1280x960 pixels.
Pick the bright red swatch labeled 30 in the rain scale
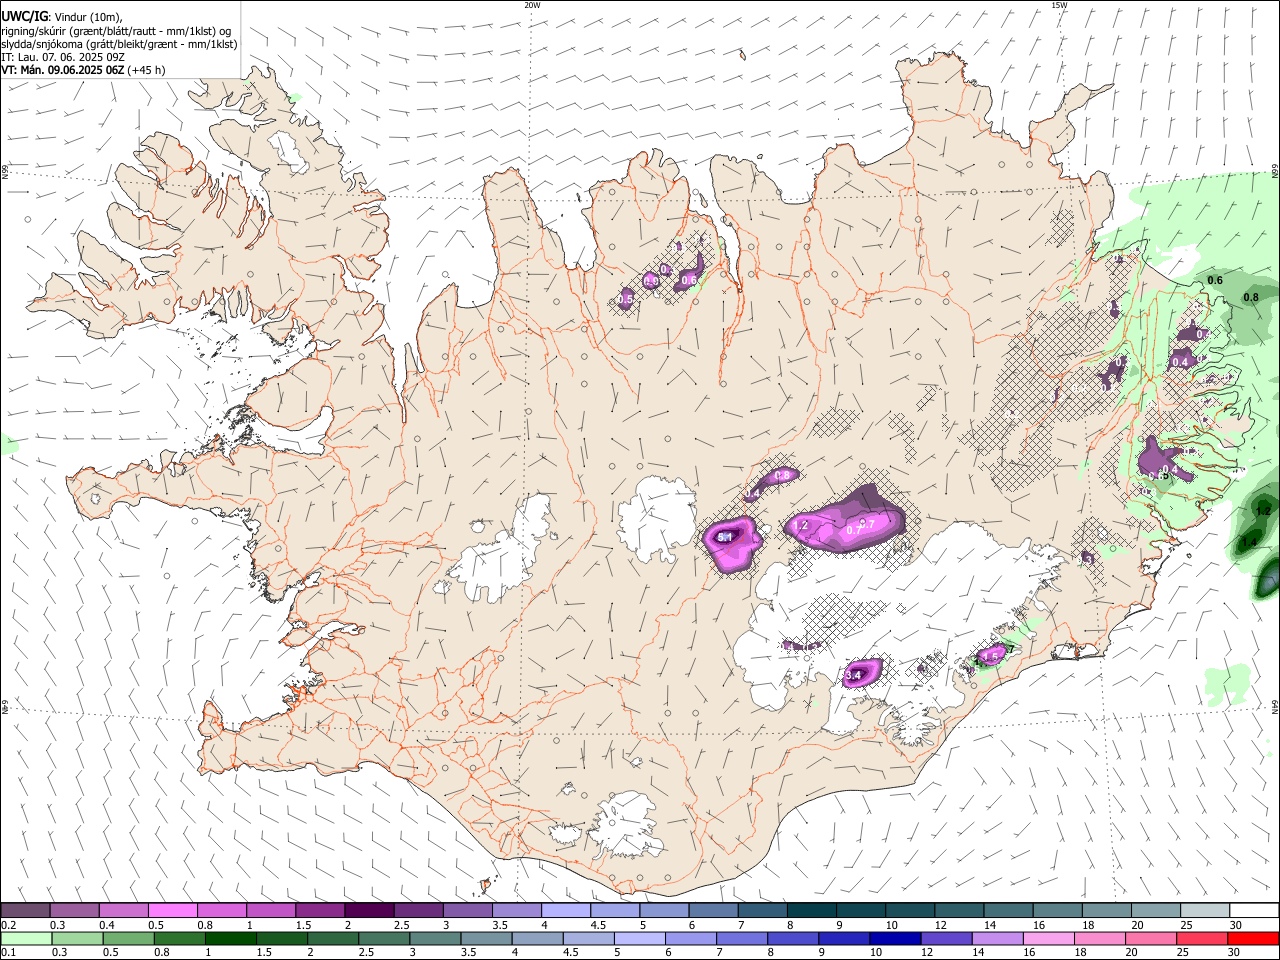click(x=1253, y=939)
